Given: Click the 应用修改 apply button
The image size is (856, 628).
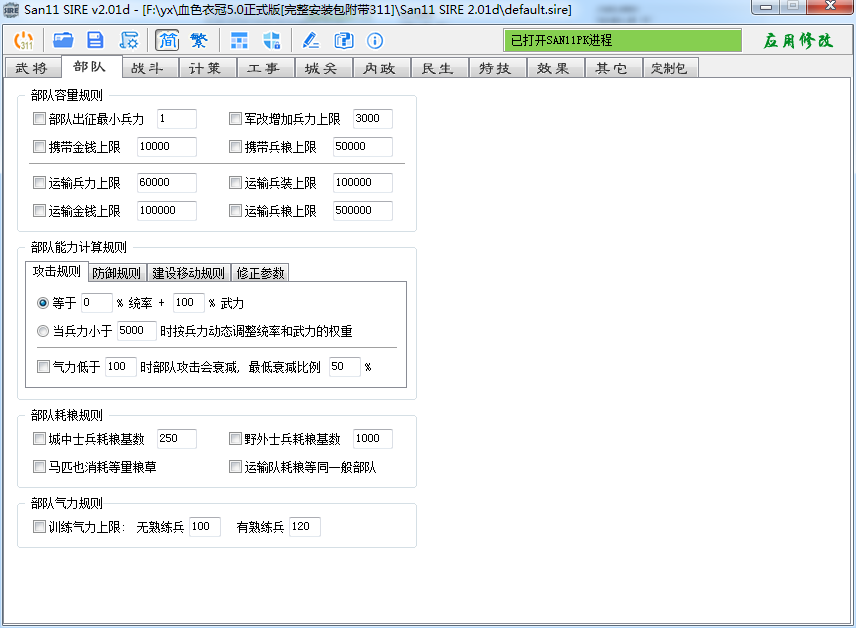Looking at the screenshot, I should [798, 40].
